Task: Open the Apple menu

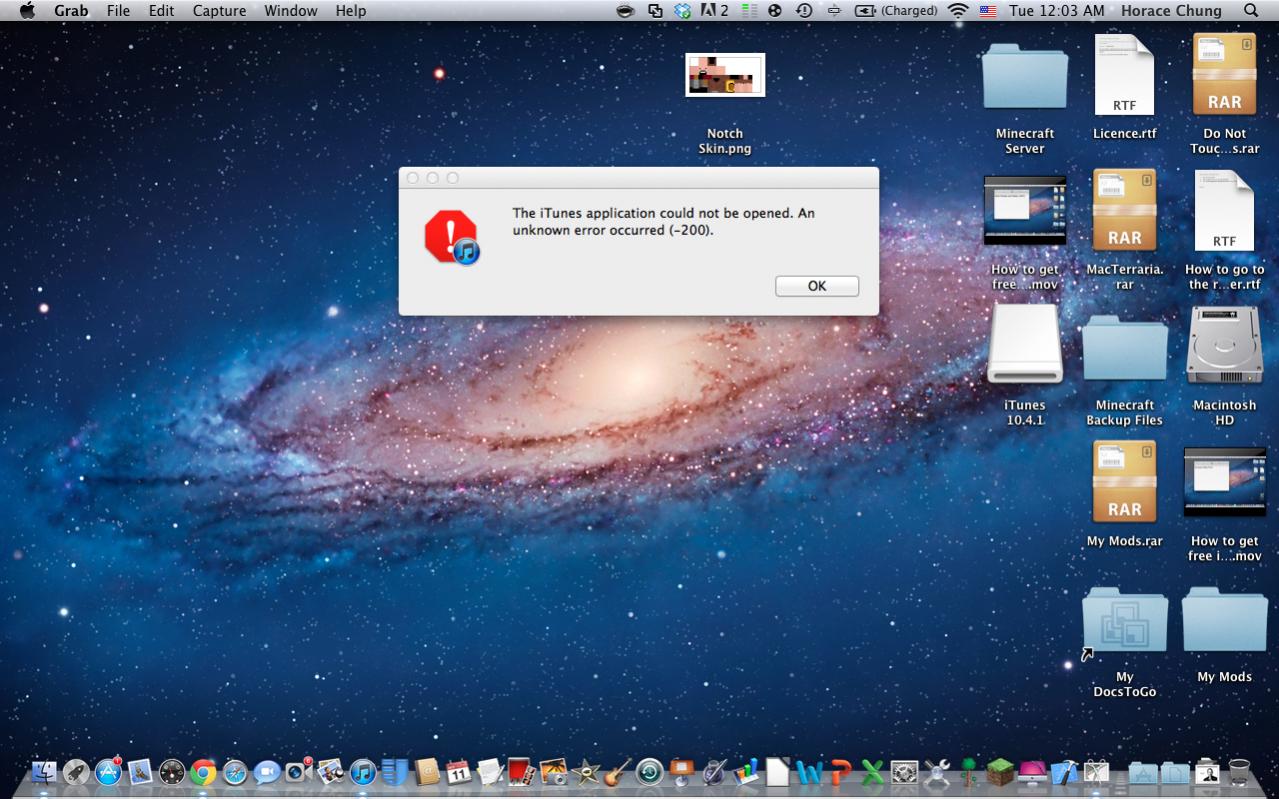Action: click(27, 11)
